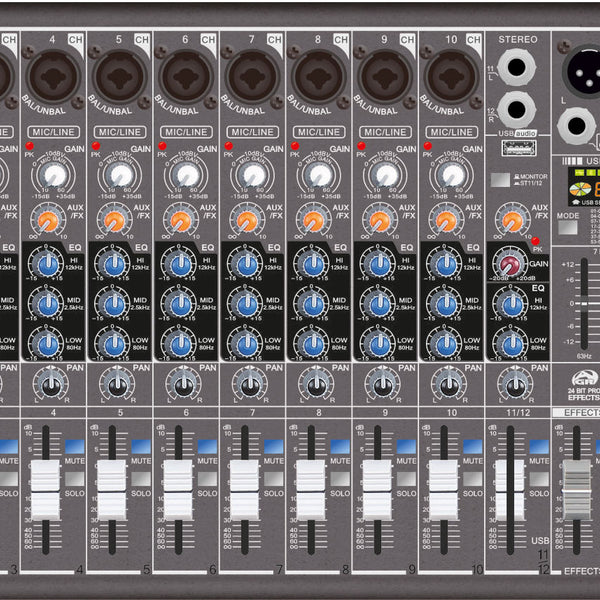Screen dimensions: 600x600
Task: Click the 63Hz graphic EQ slider
Action: tap(584, 303)
